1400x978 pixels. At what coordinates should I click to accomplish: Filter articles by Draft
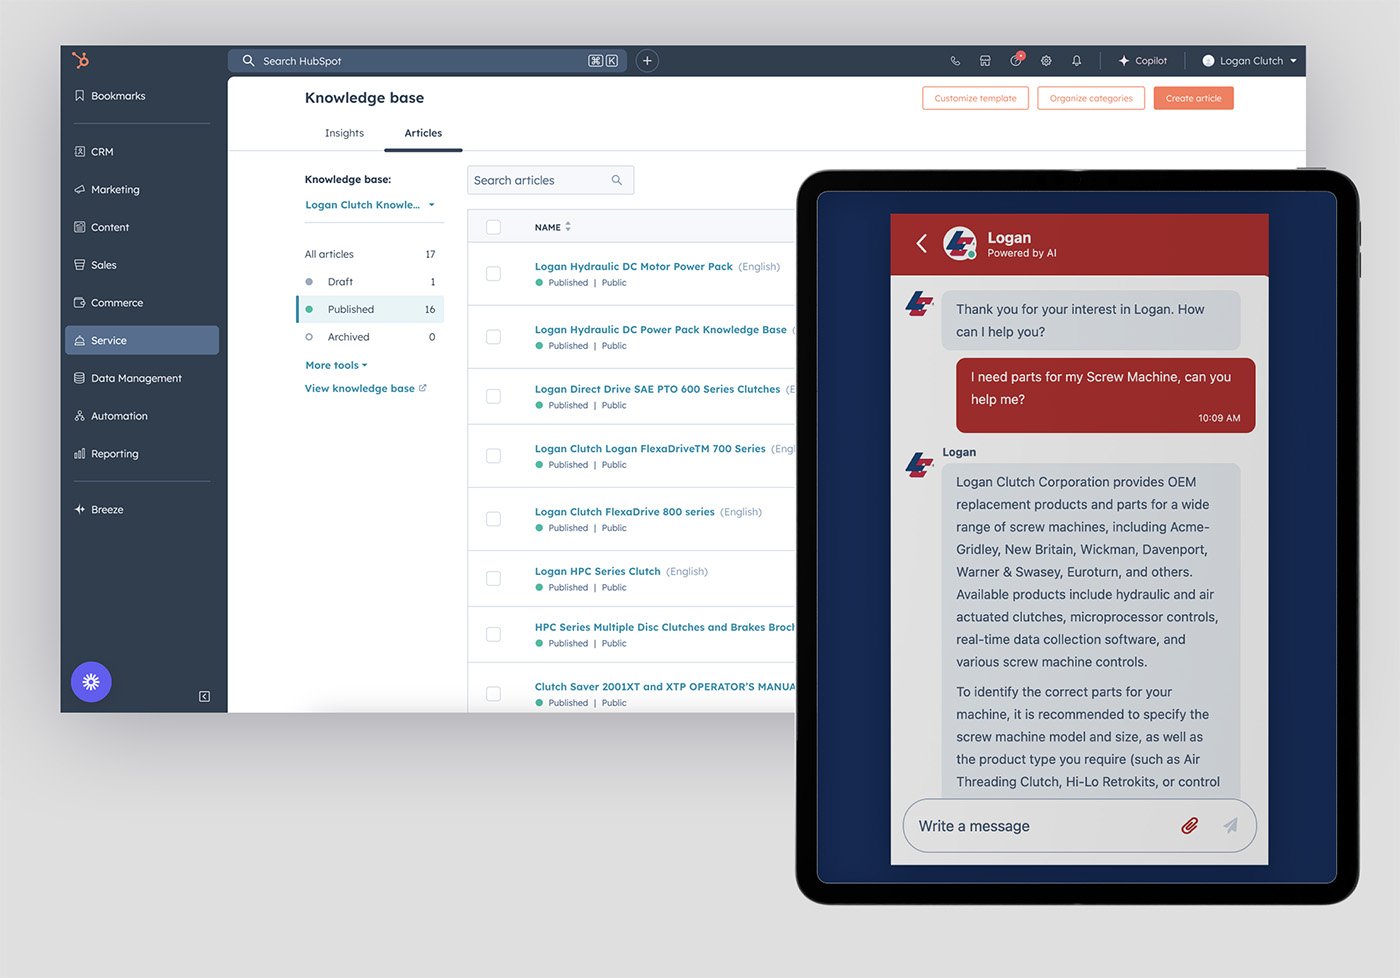(x=370, y=282)
